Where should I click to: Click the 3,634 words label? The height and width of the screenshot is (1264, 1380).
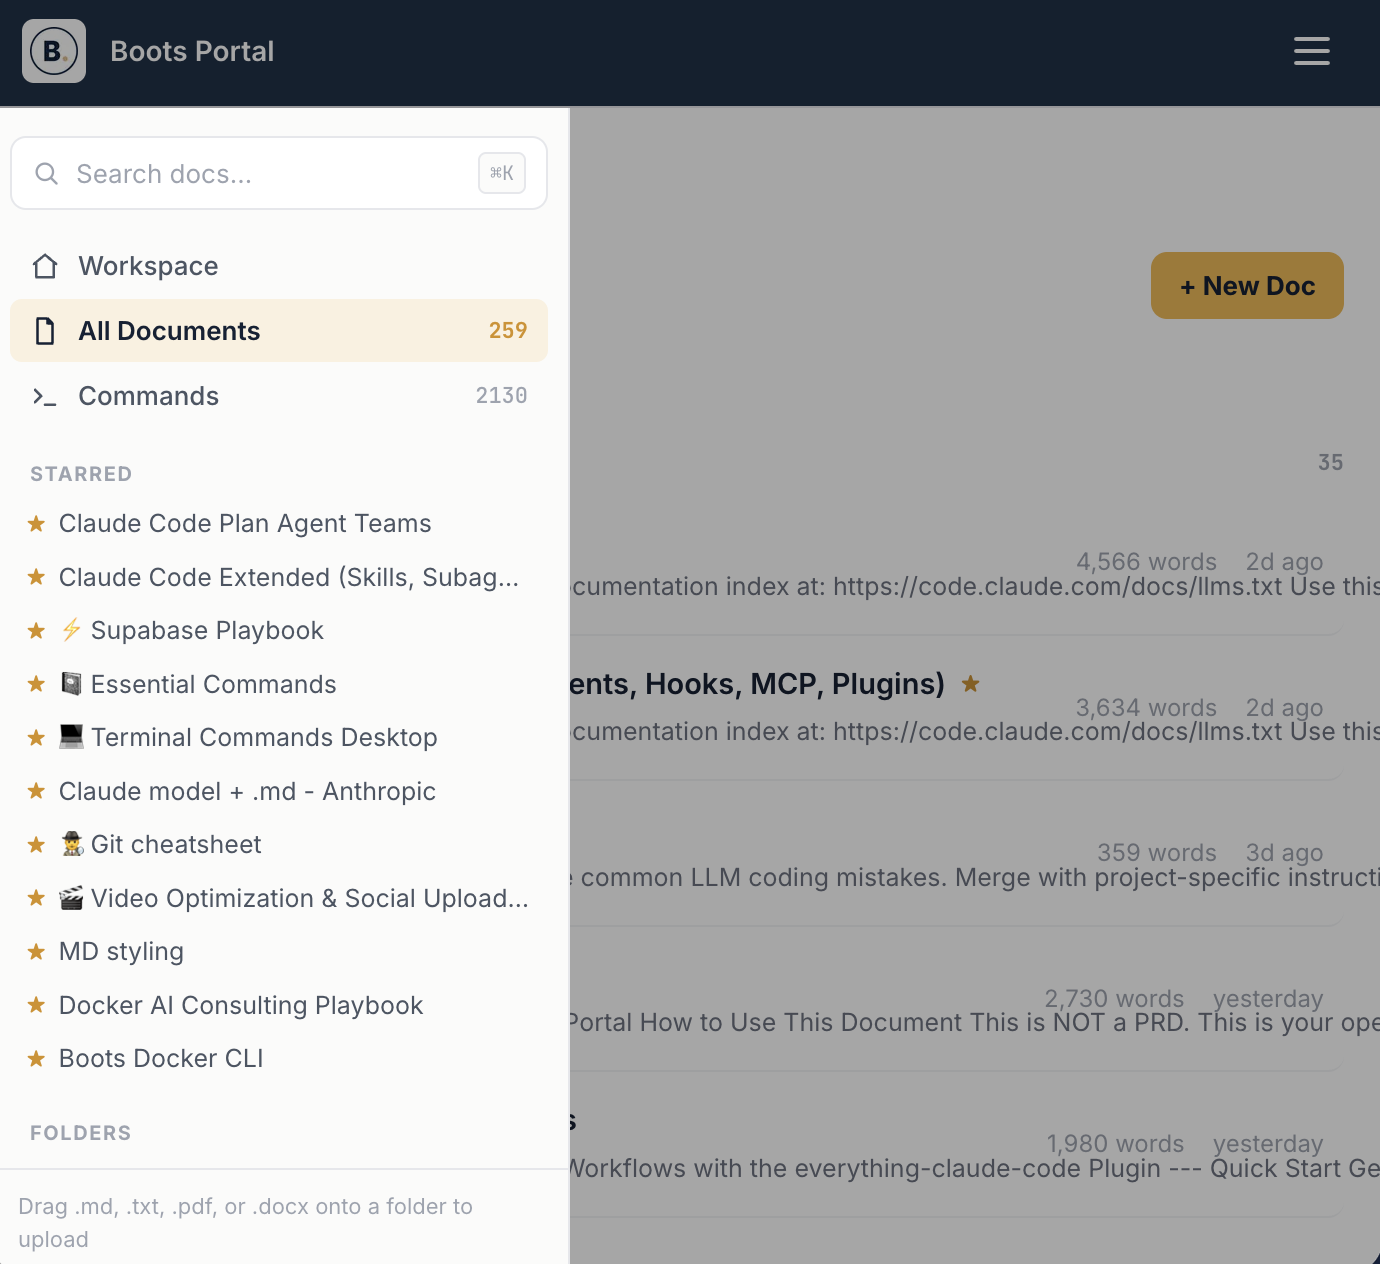[x=1146, y=708]
